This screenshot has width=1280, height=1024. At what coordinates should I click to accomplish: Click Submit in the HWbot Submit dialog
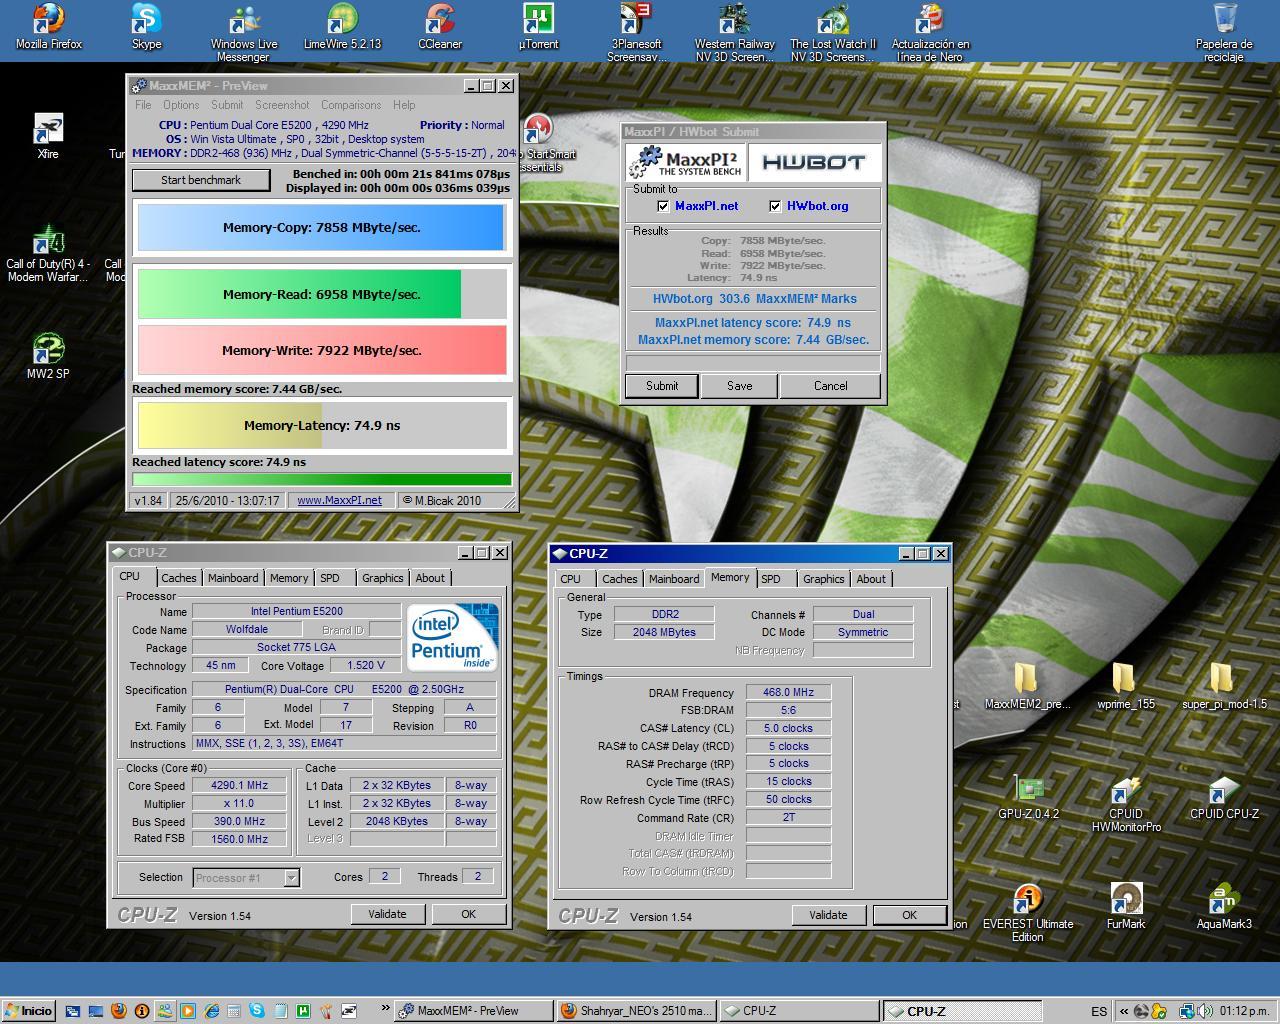[661, 386]
